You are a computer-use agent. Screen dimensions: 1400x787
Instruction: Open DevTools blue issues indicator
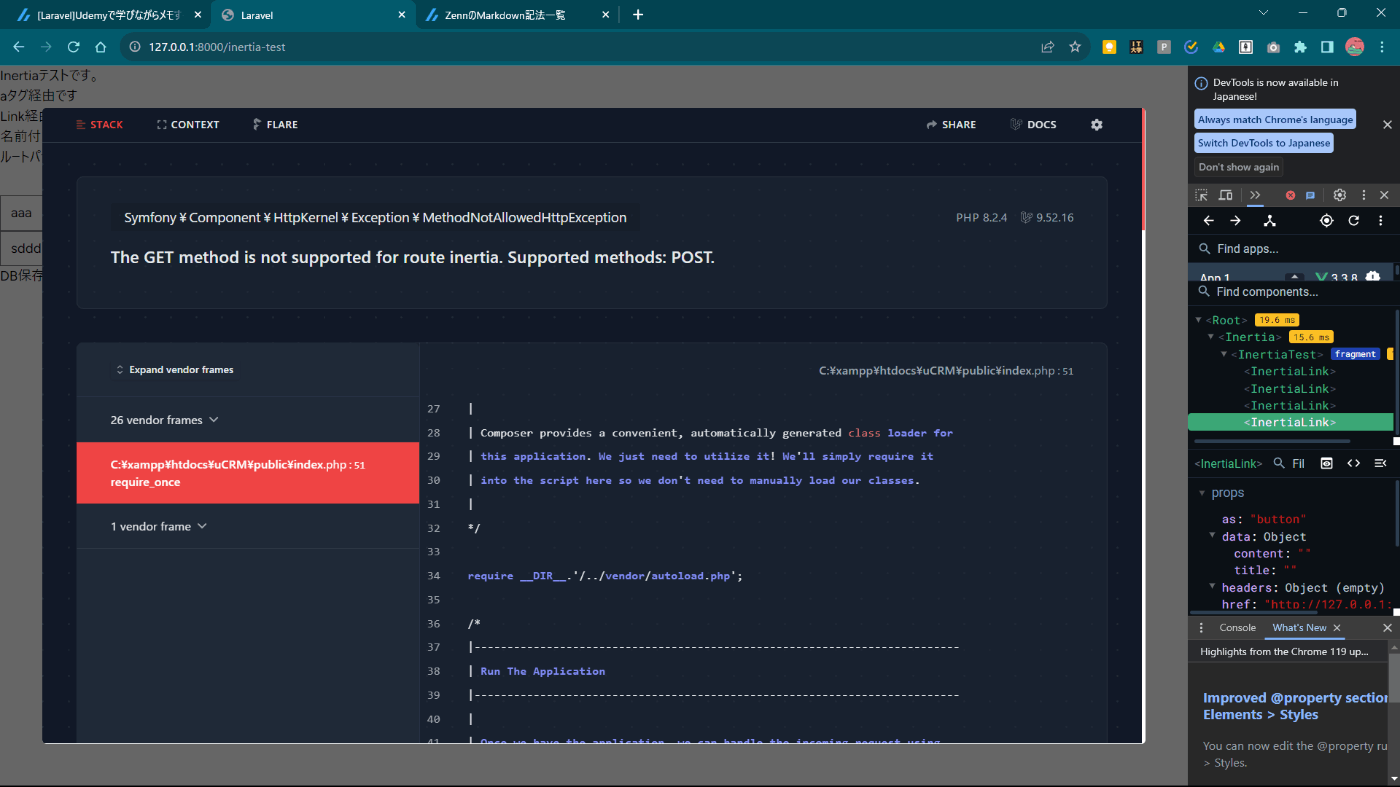pos(1310,195)
